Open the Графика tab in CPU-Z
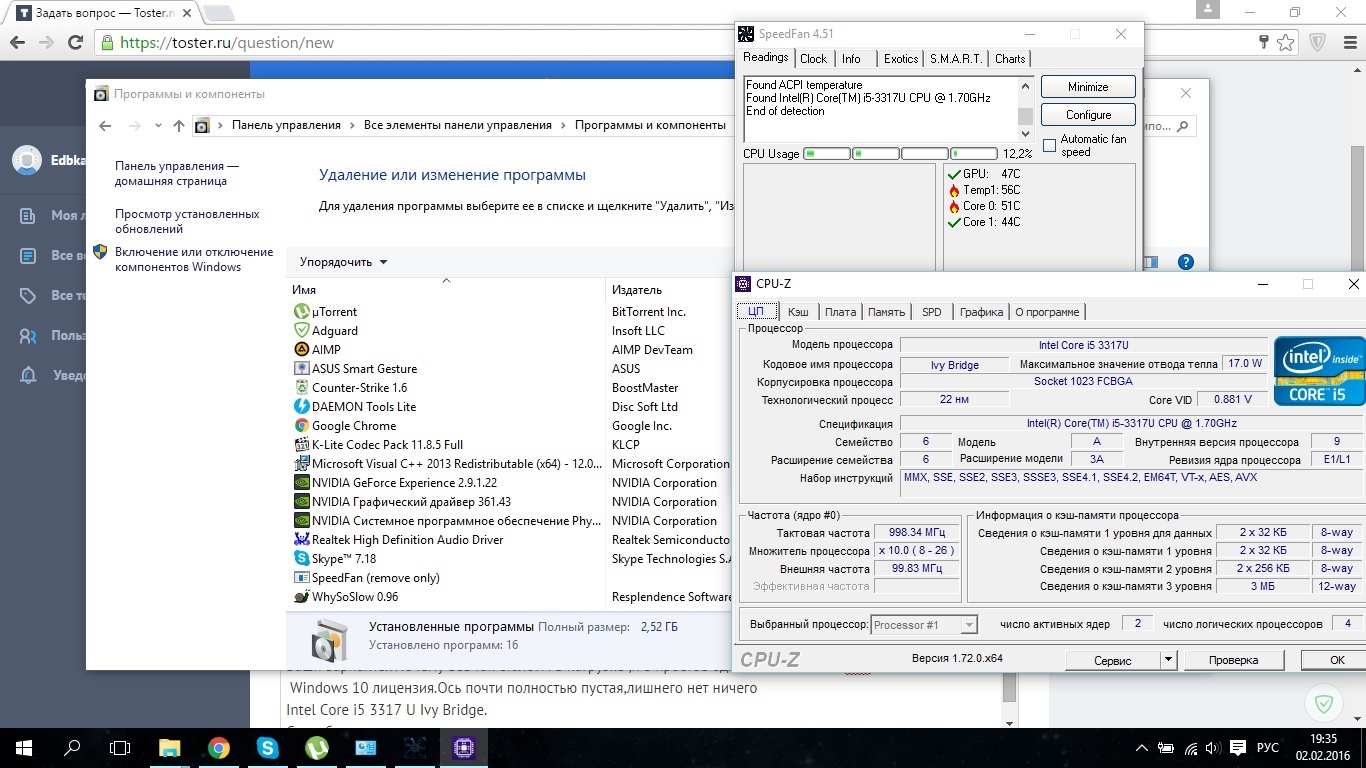Image resolution: width=1366 pixels, height=768 pixels. [x=981, y=312]
